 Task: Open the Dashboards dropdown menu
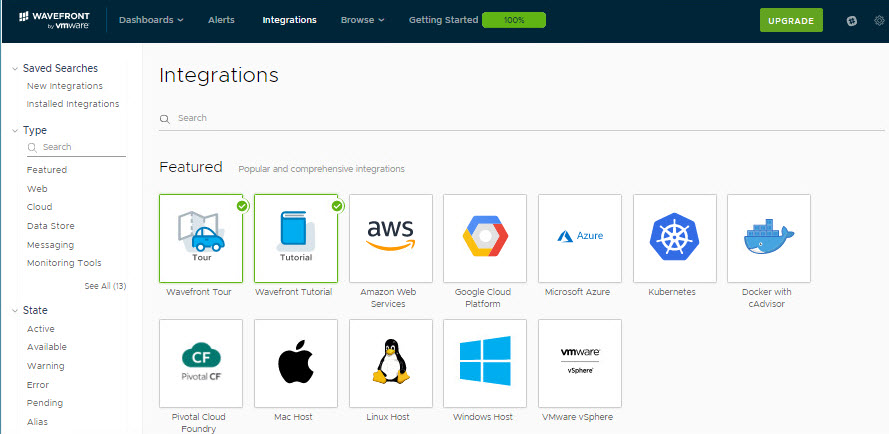[x=151, y=20]
